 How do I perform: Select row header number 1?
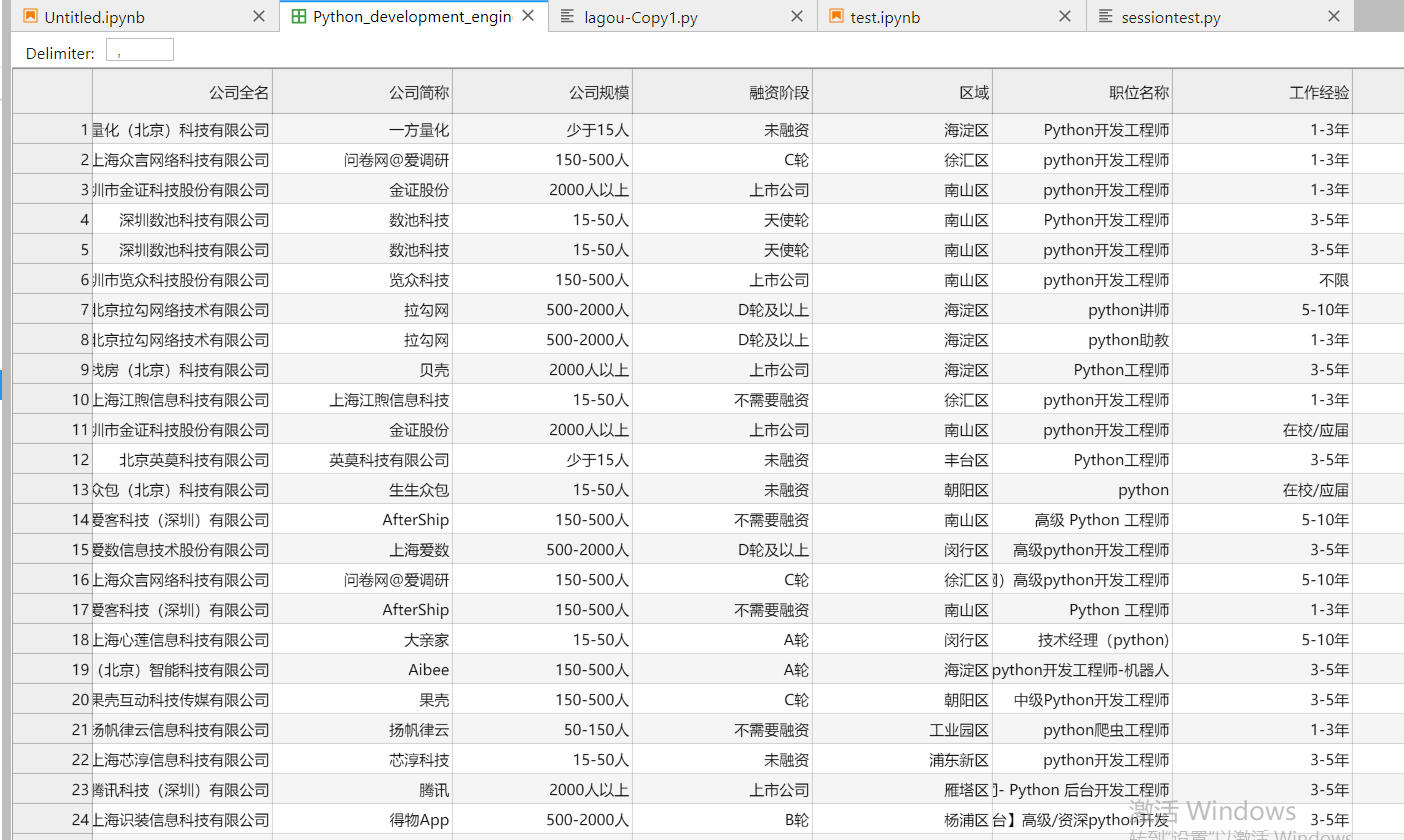tap(52, 130)
